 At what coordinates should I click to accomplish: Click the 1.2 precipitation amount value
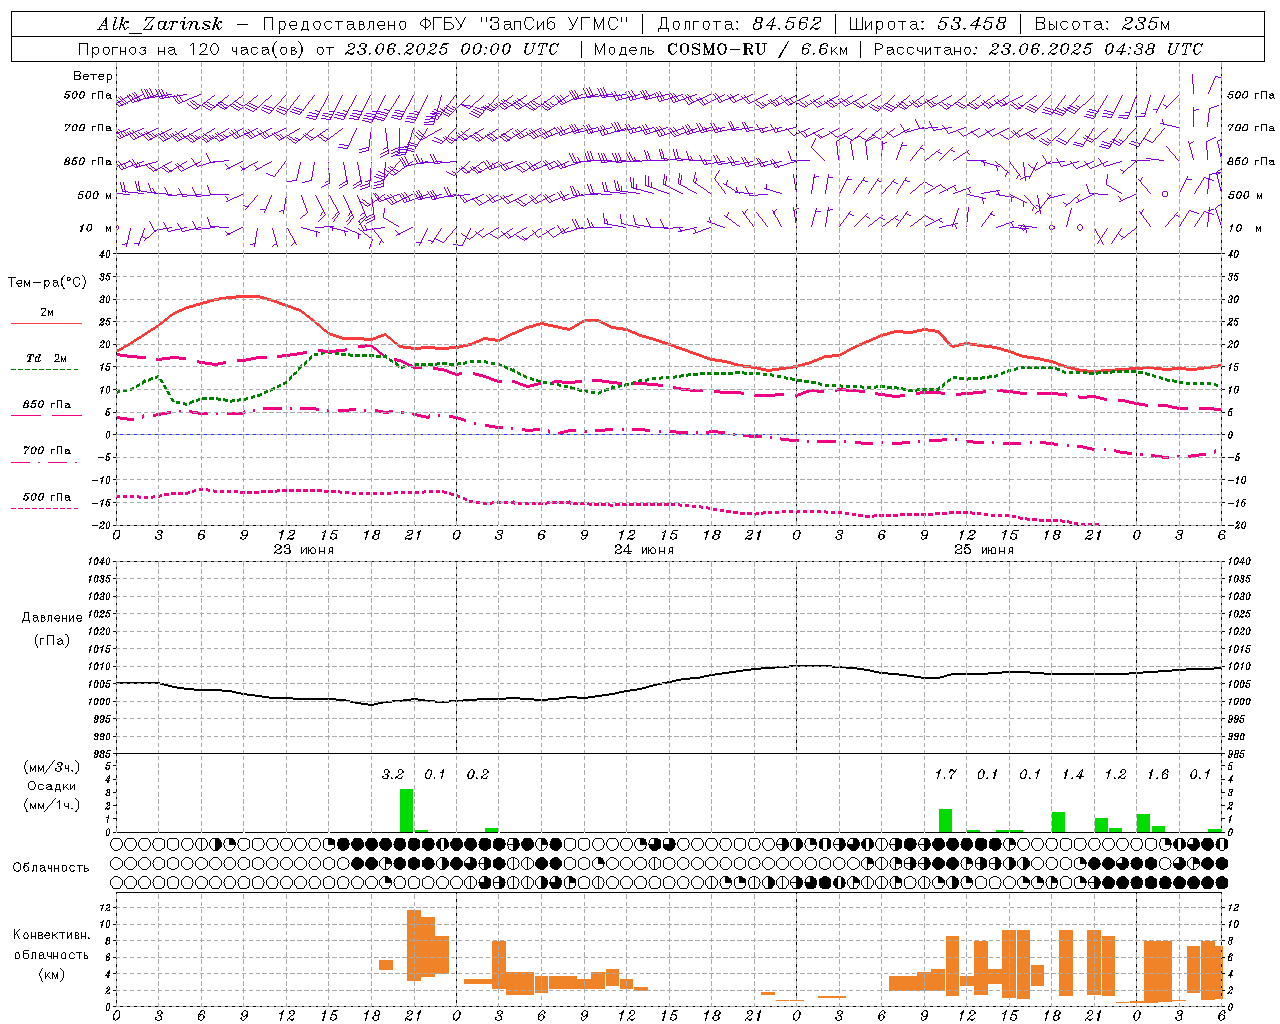(1115, 774)
